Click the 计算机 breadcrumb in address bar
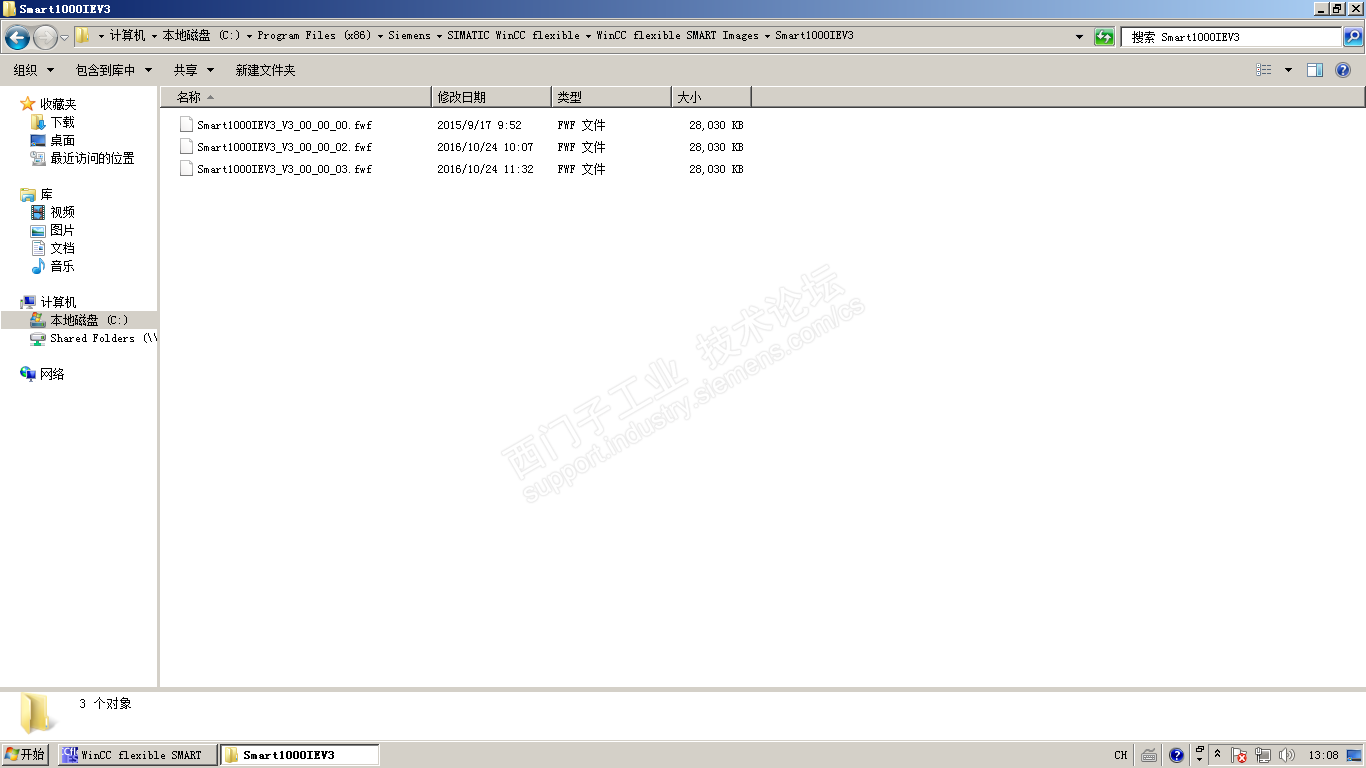1366x768 pixels. click(x=127, y=36)
